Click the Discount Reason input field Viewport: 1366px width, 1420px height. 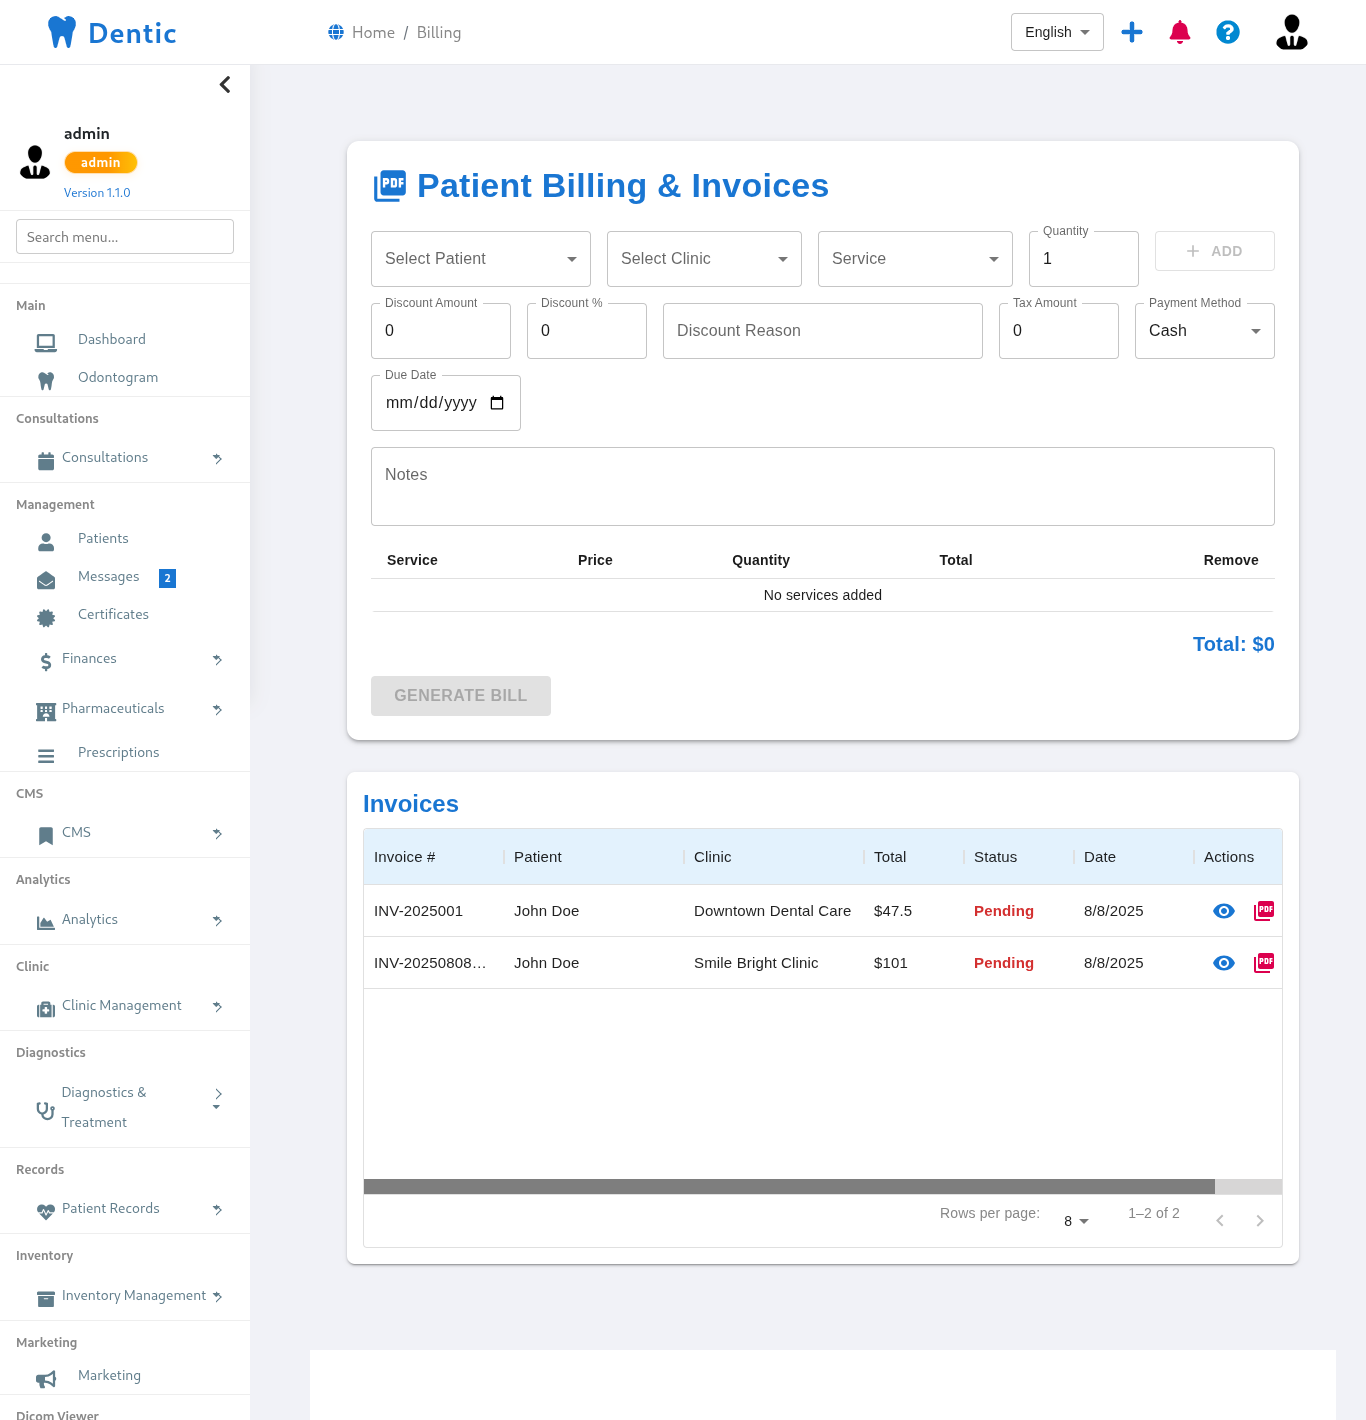(x=822, y=331)
